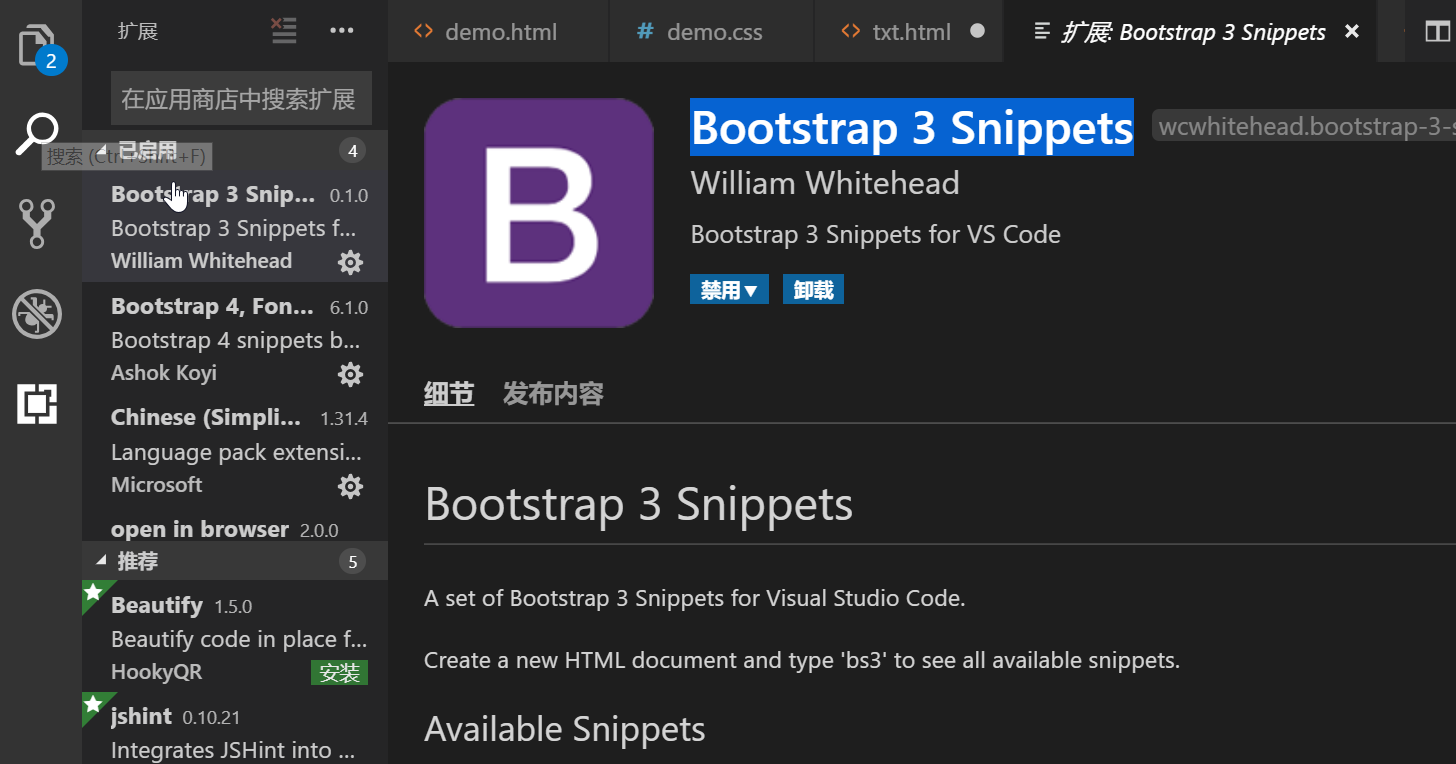Click the enabled extensions count badge 4
The height and width of the screenshot is (764, 1456).
[352, 151]
